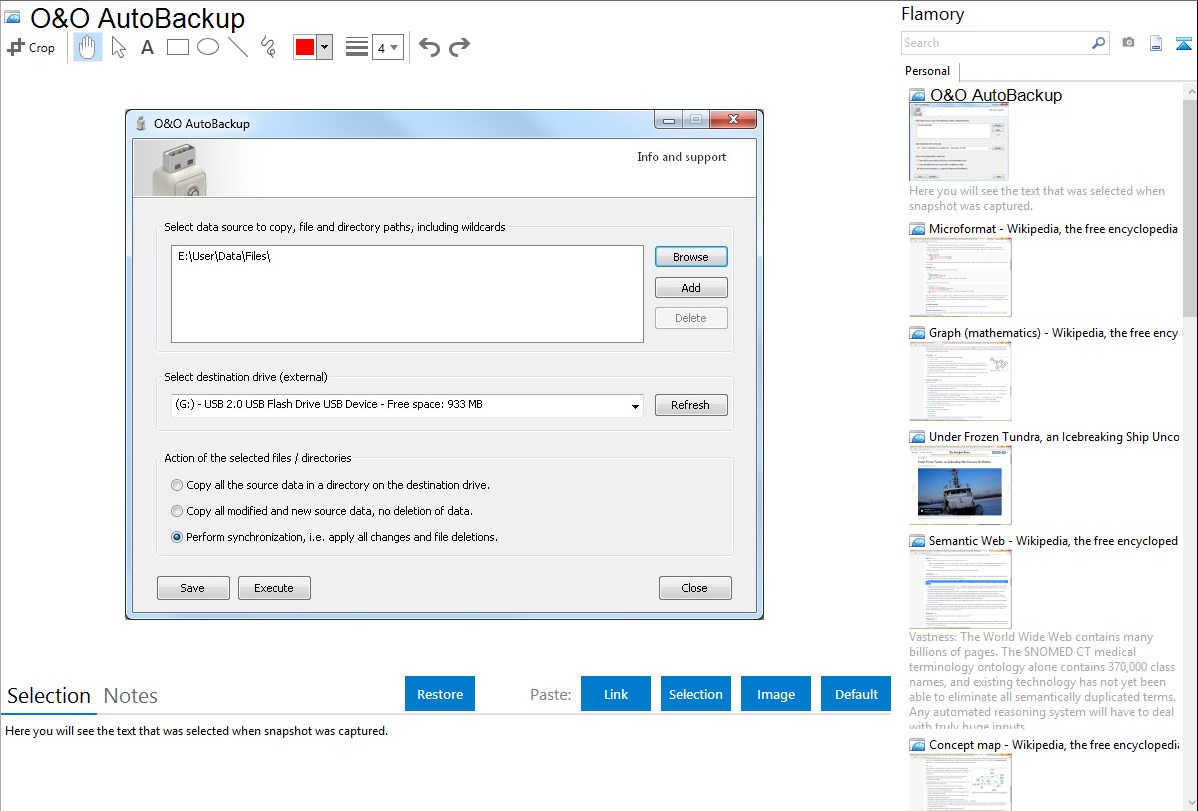Click the Flamory search magnifier icon
This screenshot has height=811, width=1198.
tap(1098, 43)
